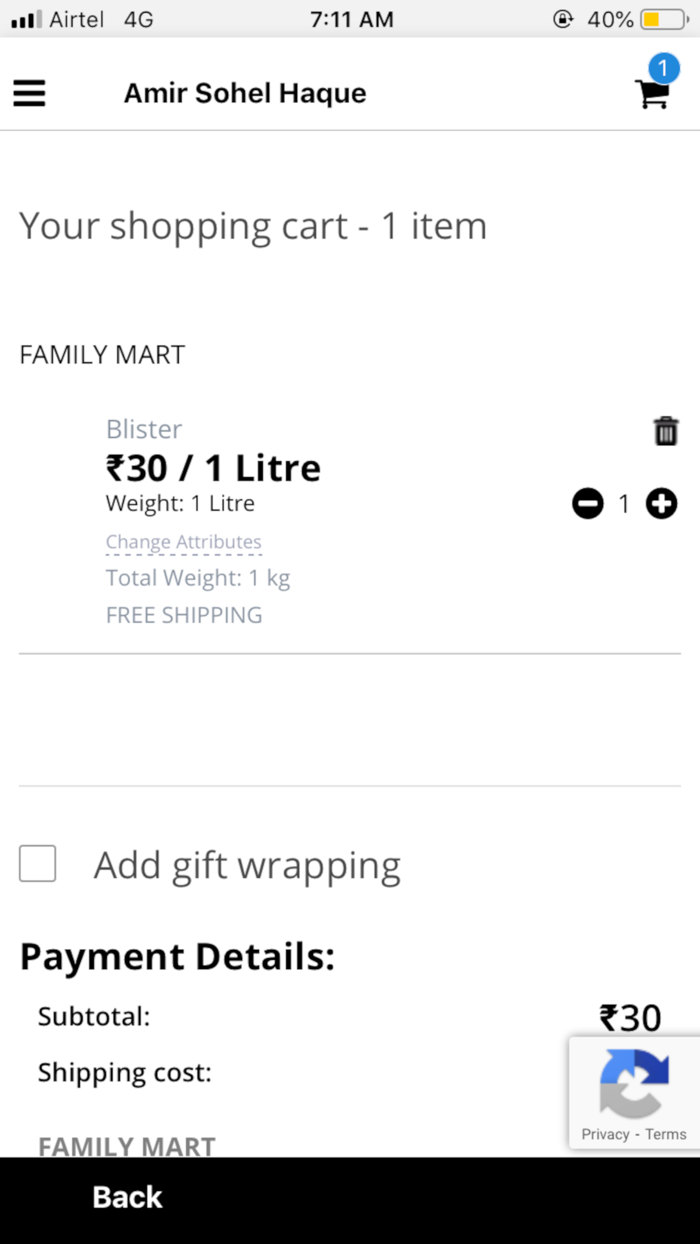
Task: Open the Privacy link
Action: click(x=604, y=1134)
